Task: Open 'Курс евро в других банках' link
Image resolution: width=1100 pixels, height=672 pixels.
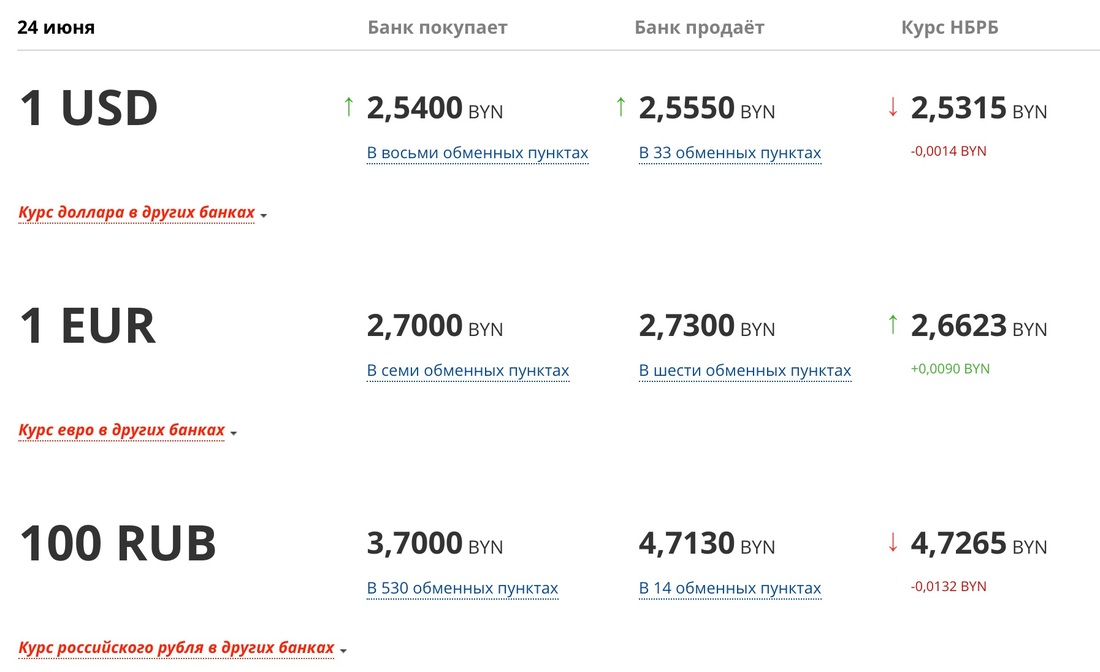Action: coord(122,430)
